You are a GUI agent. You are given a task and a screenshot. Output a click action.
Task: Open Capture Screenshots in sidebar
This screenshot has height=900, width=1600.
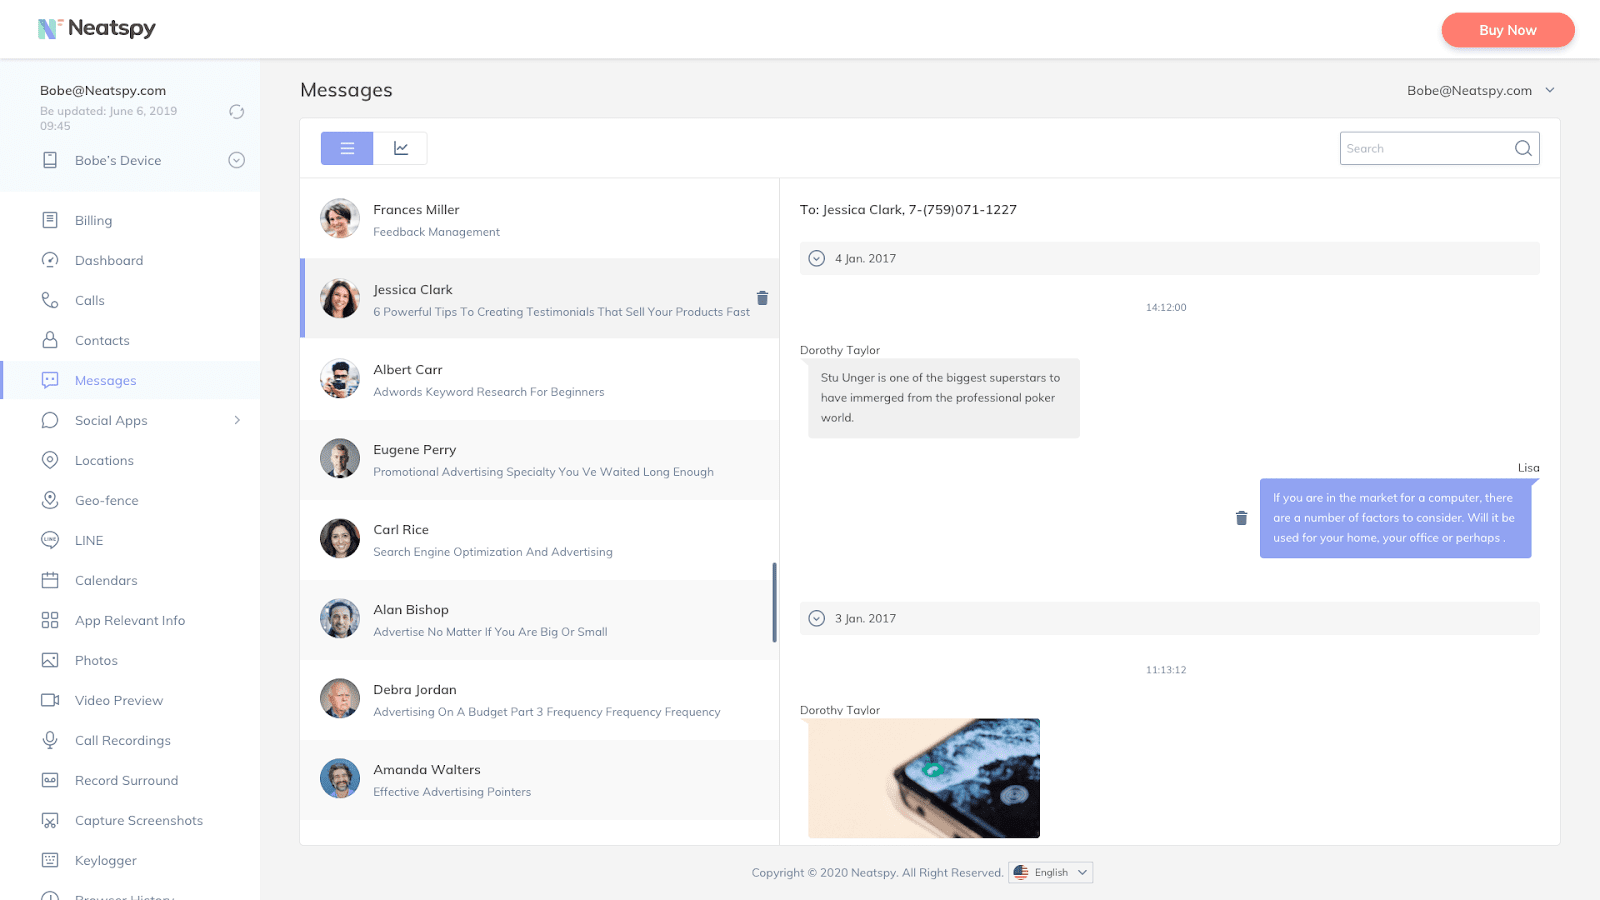[138, 821]
